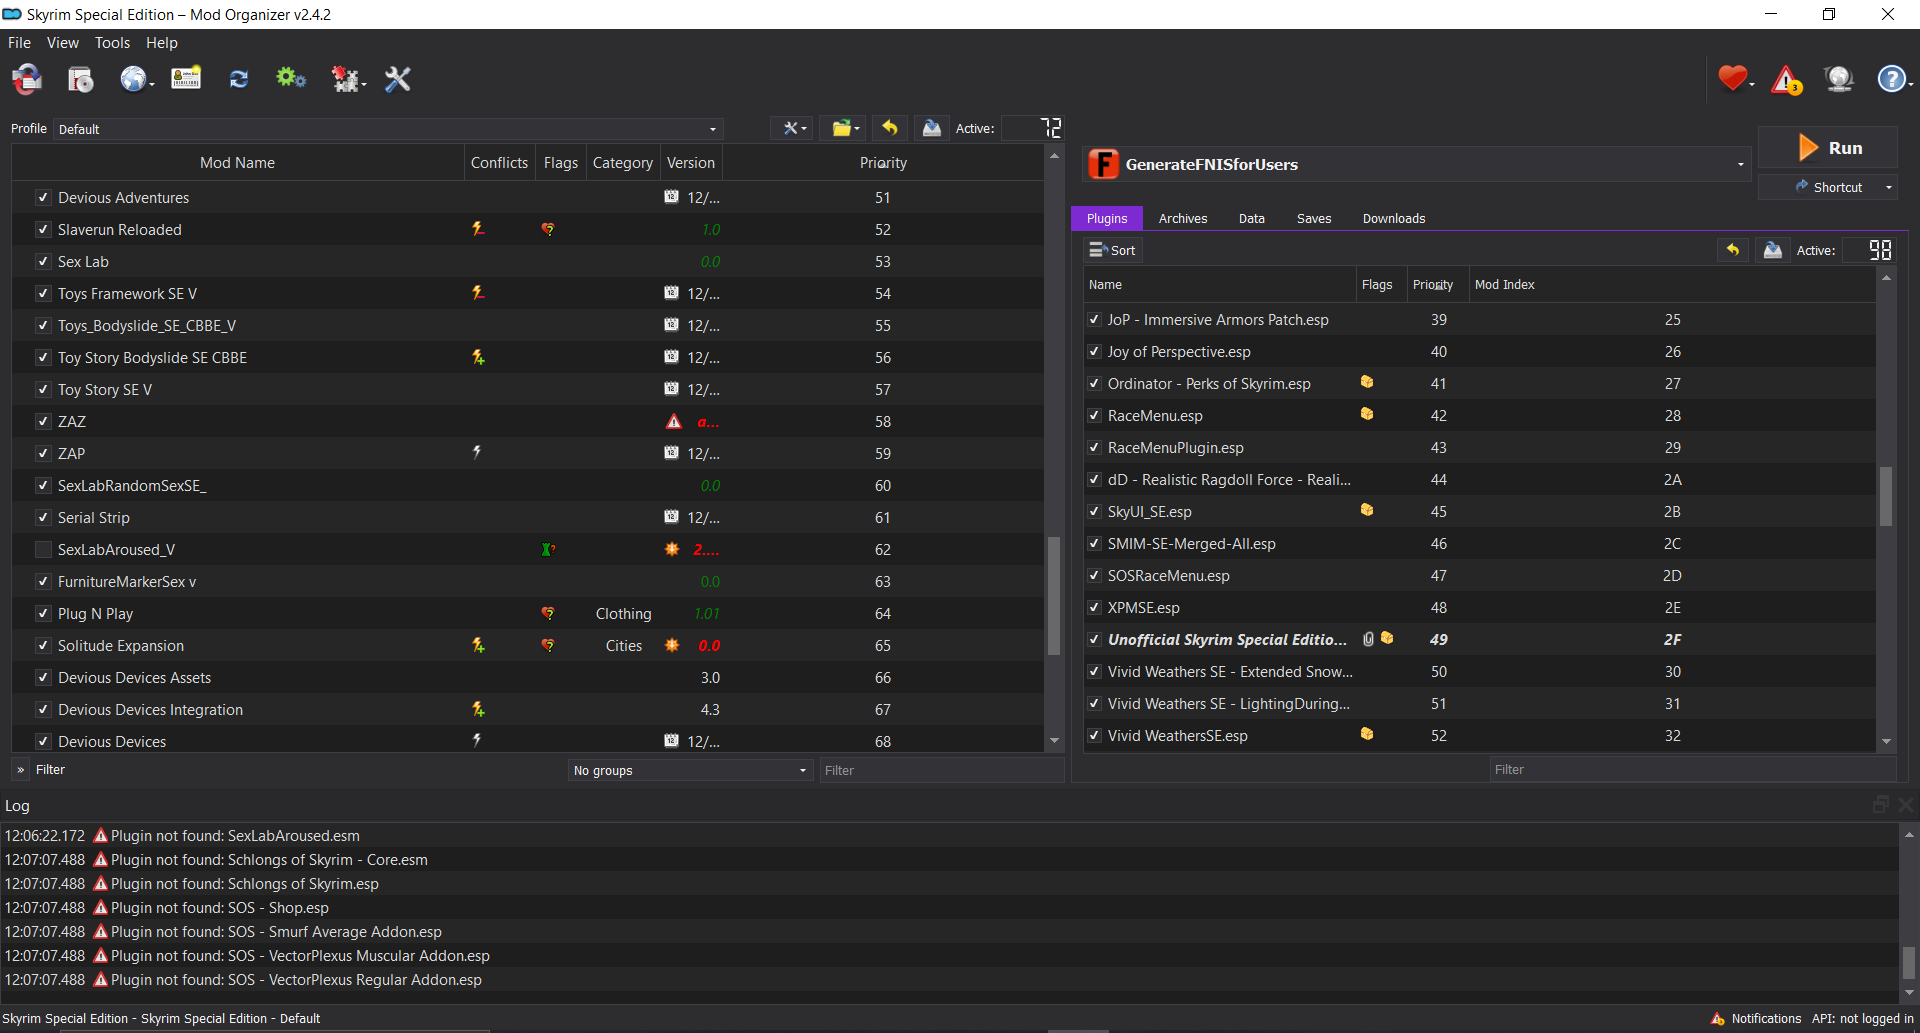Open the instance manager toolbar icon

(x=27, y=78)
